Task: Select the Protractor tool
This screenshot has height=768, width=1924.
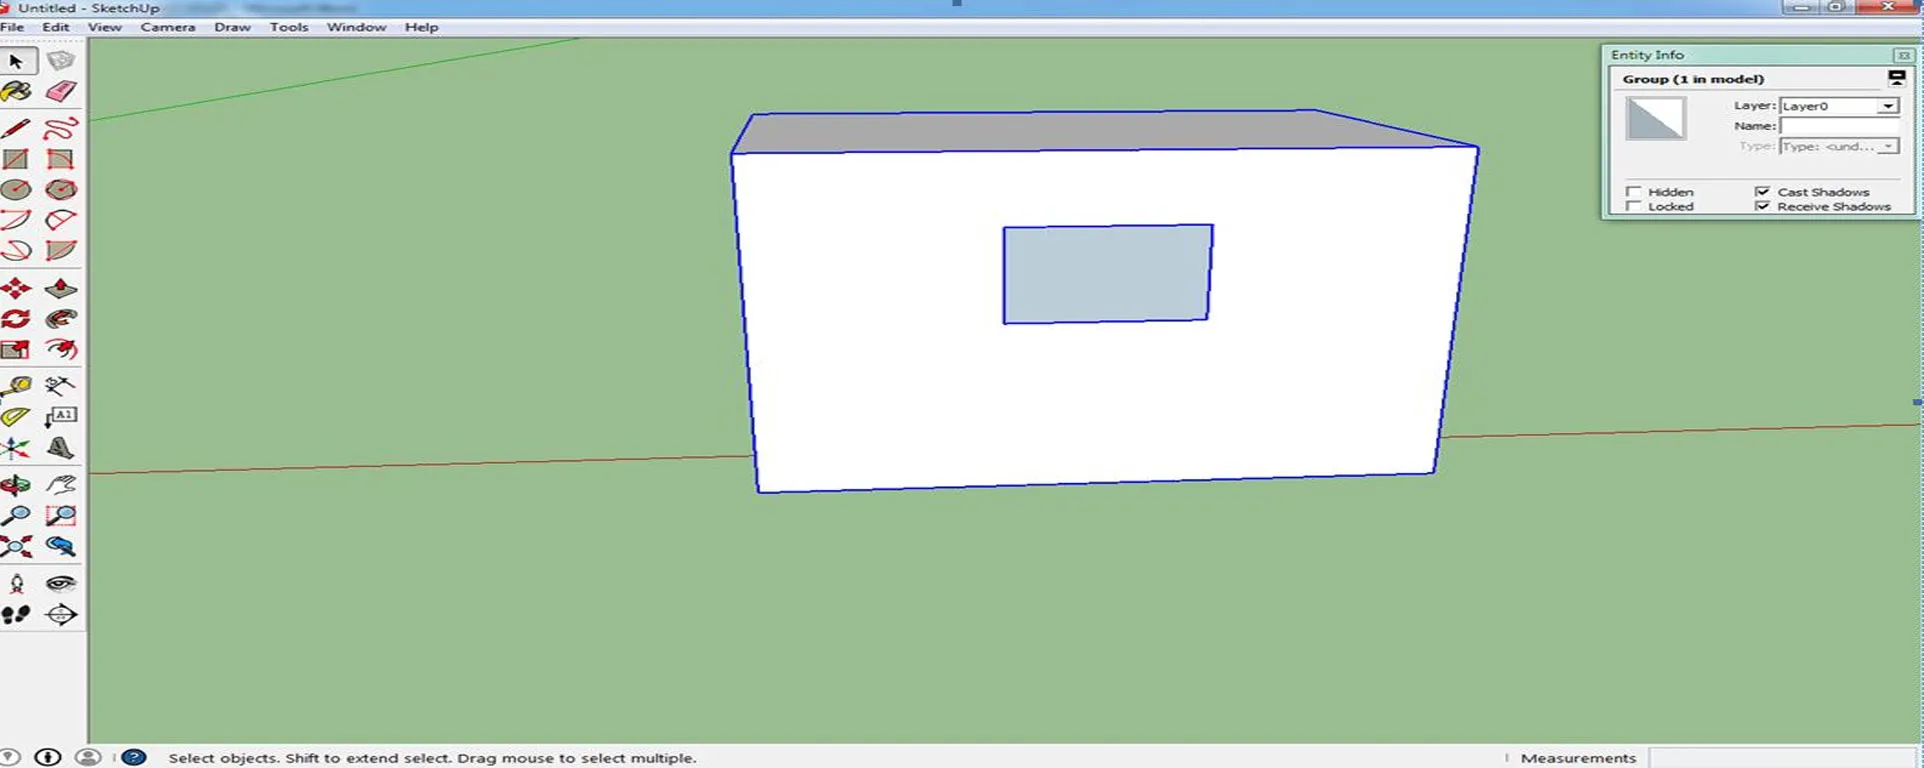Action: (17, 416)
